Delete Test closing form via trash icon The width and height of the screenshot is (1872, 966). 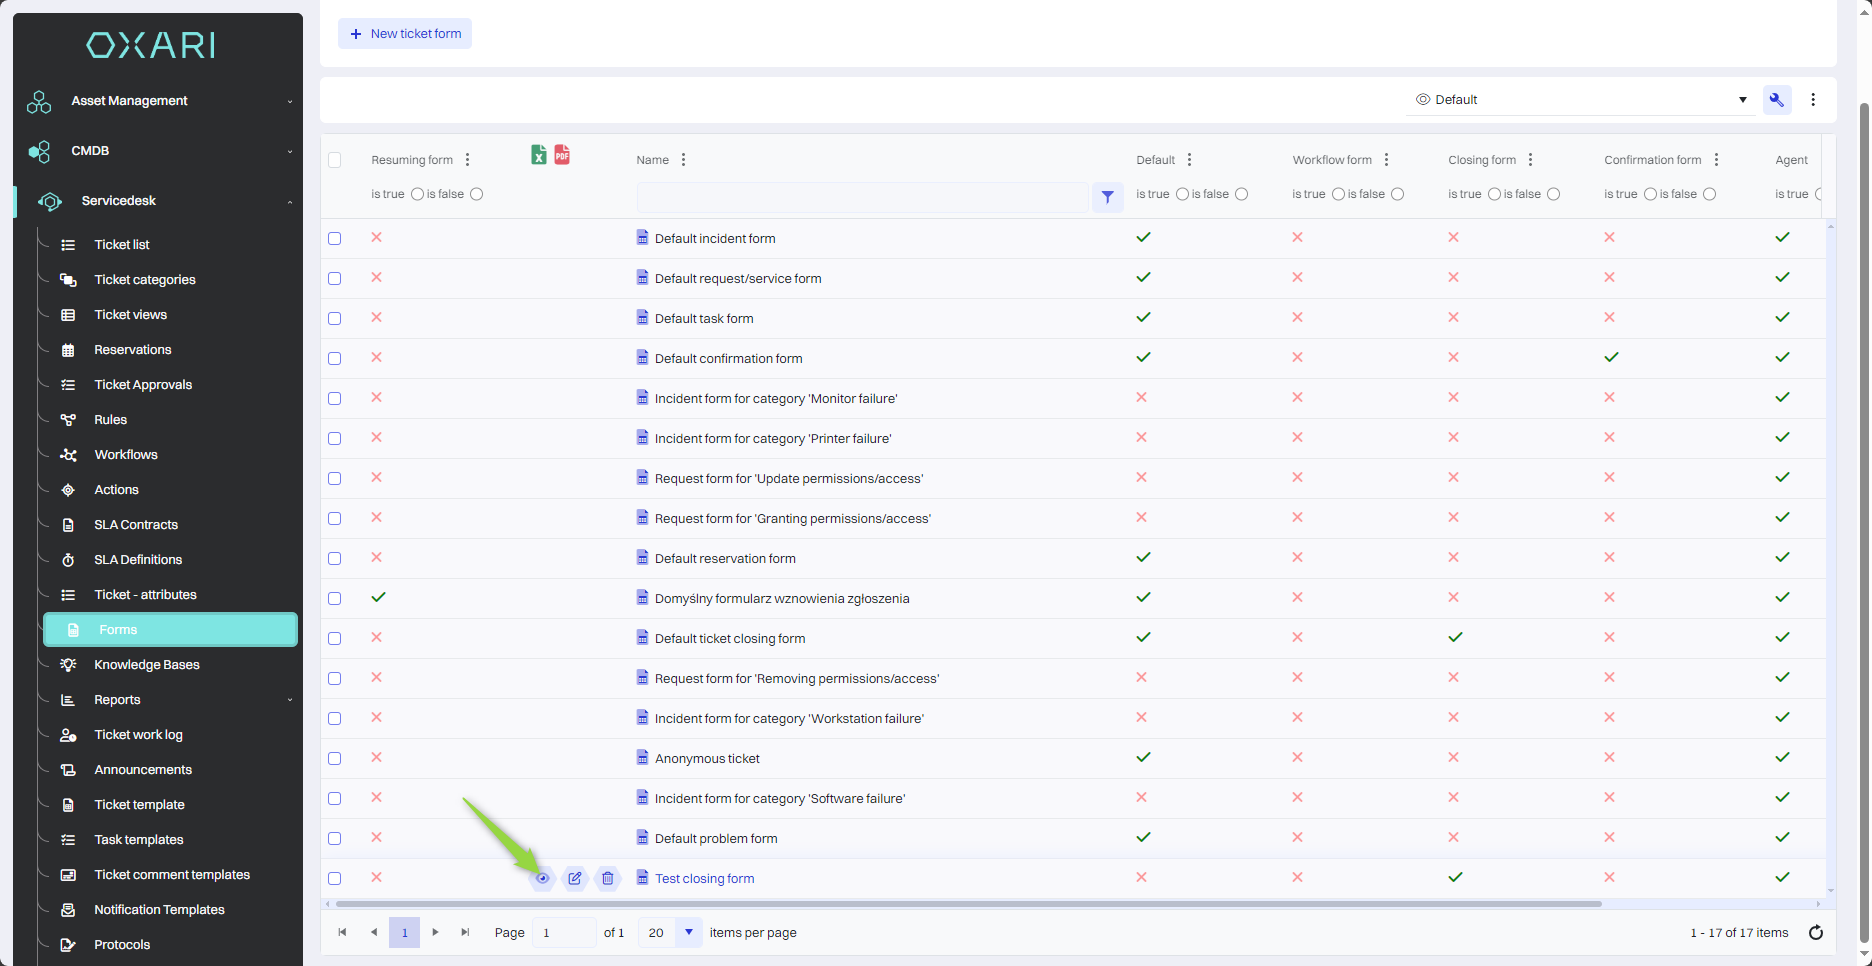pyautogui.click(x=608, y=879)
